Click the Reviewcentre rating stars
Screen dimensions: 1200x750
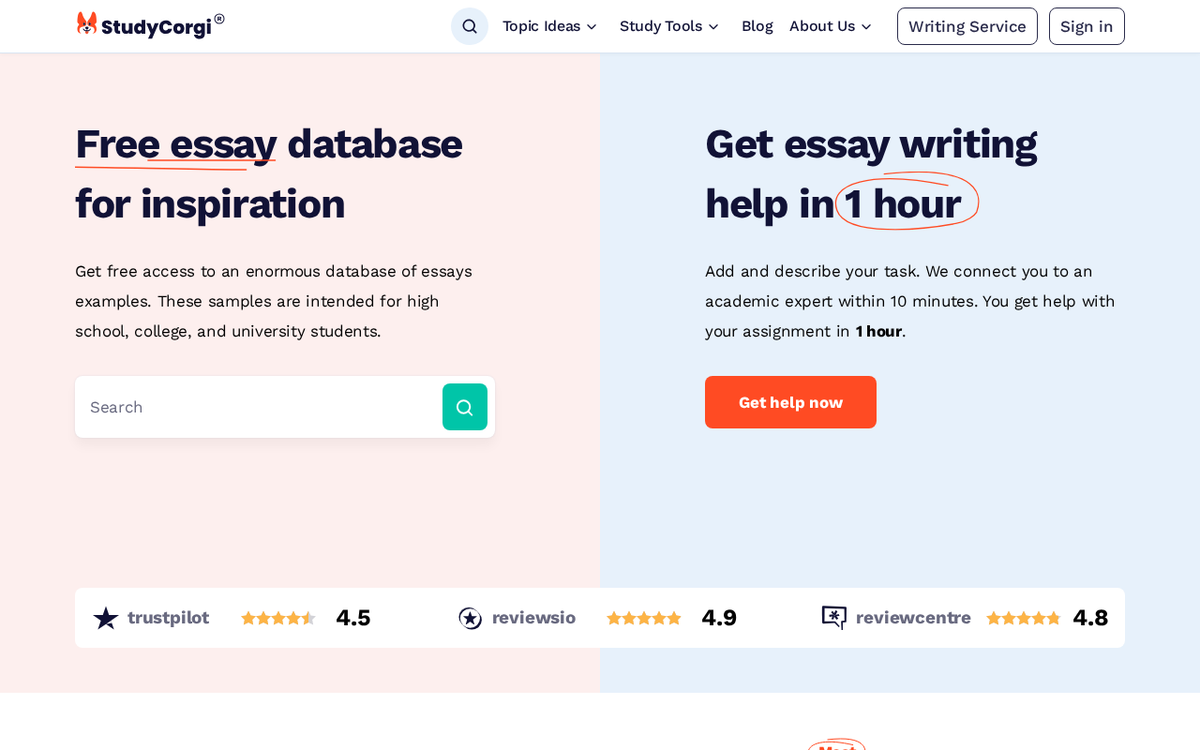coord(1023,618)
